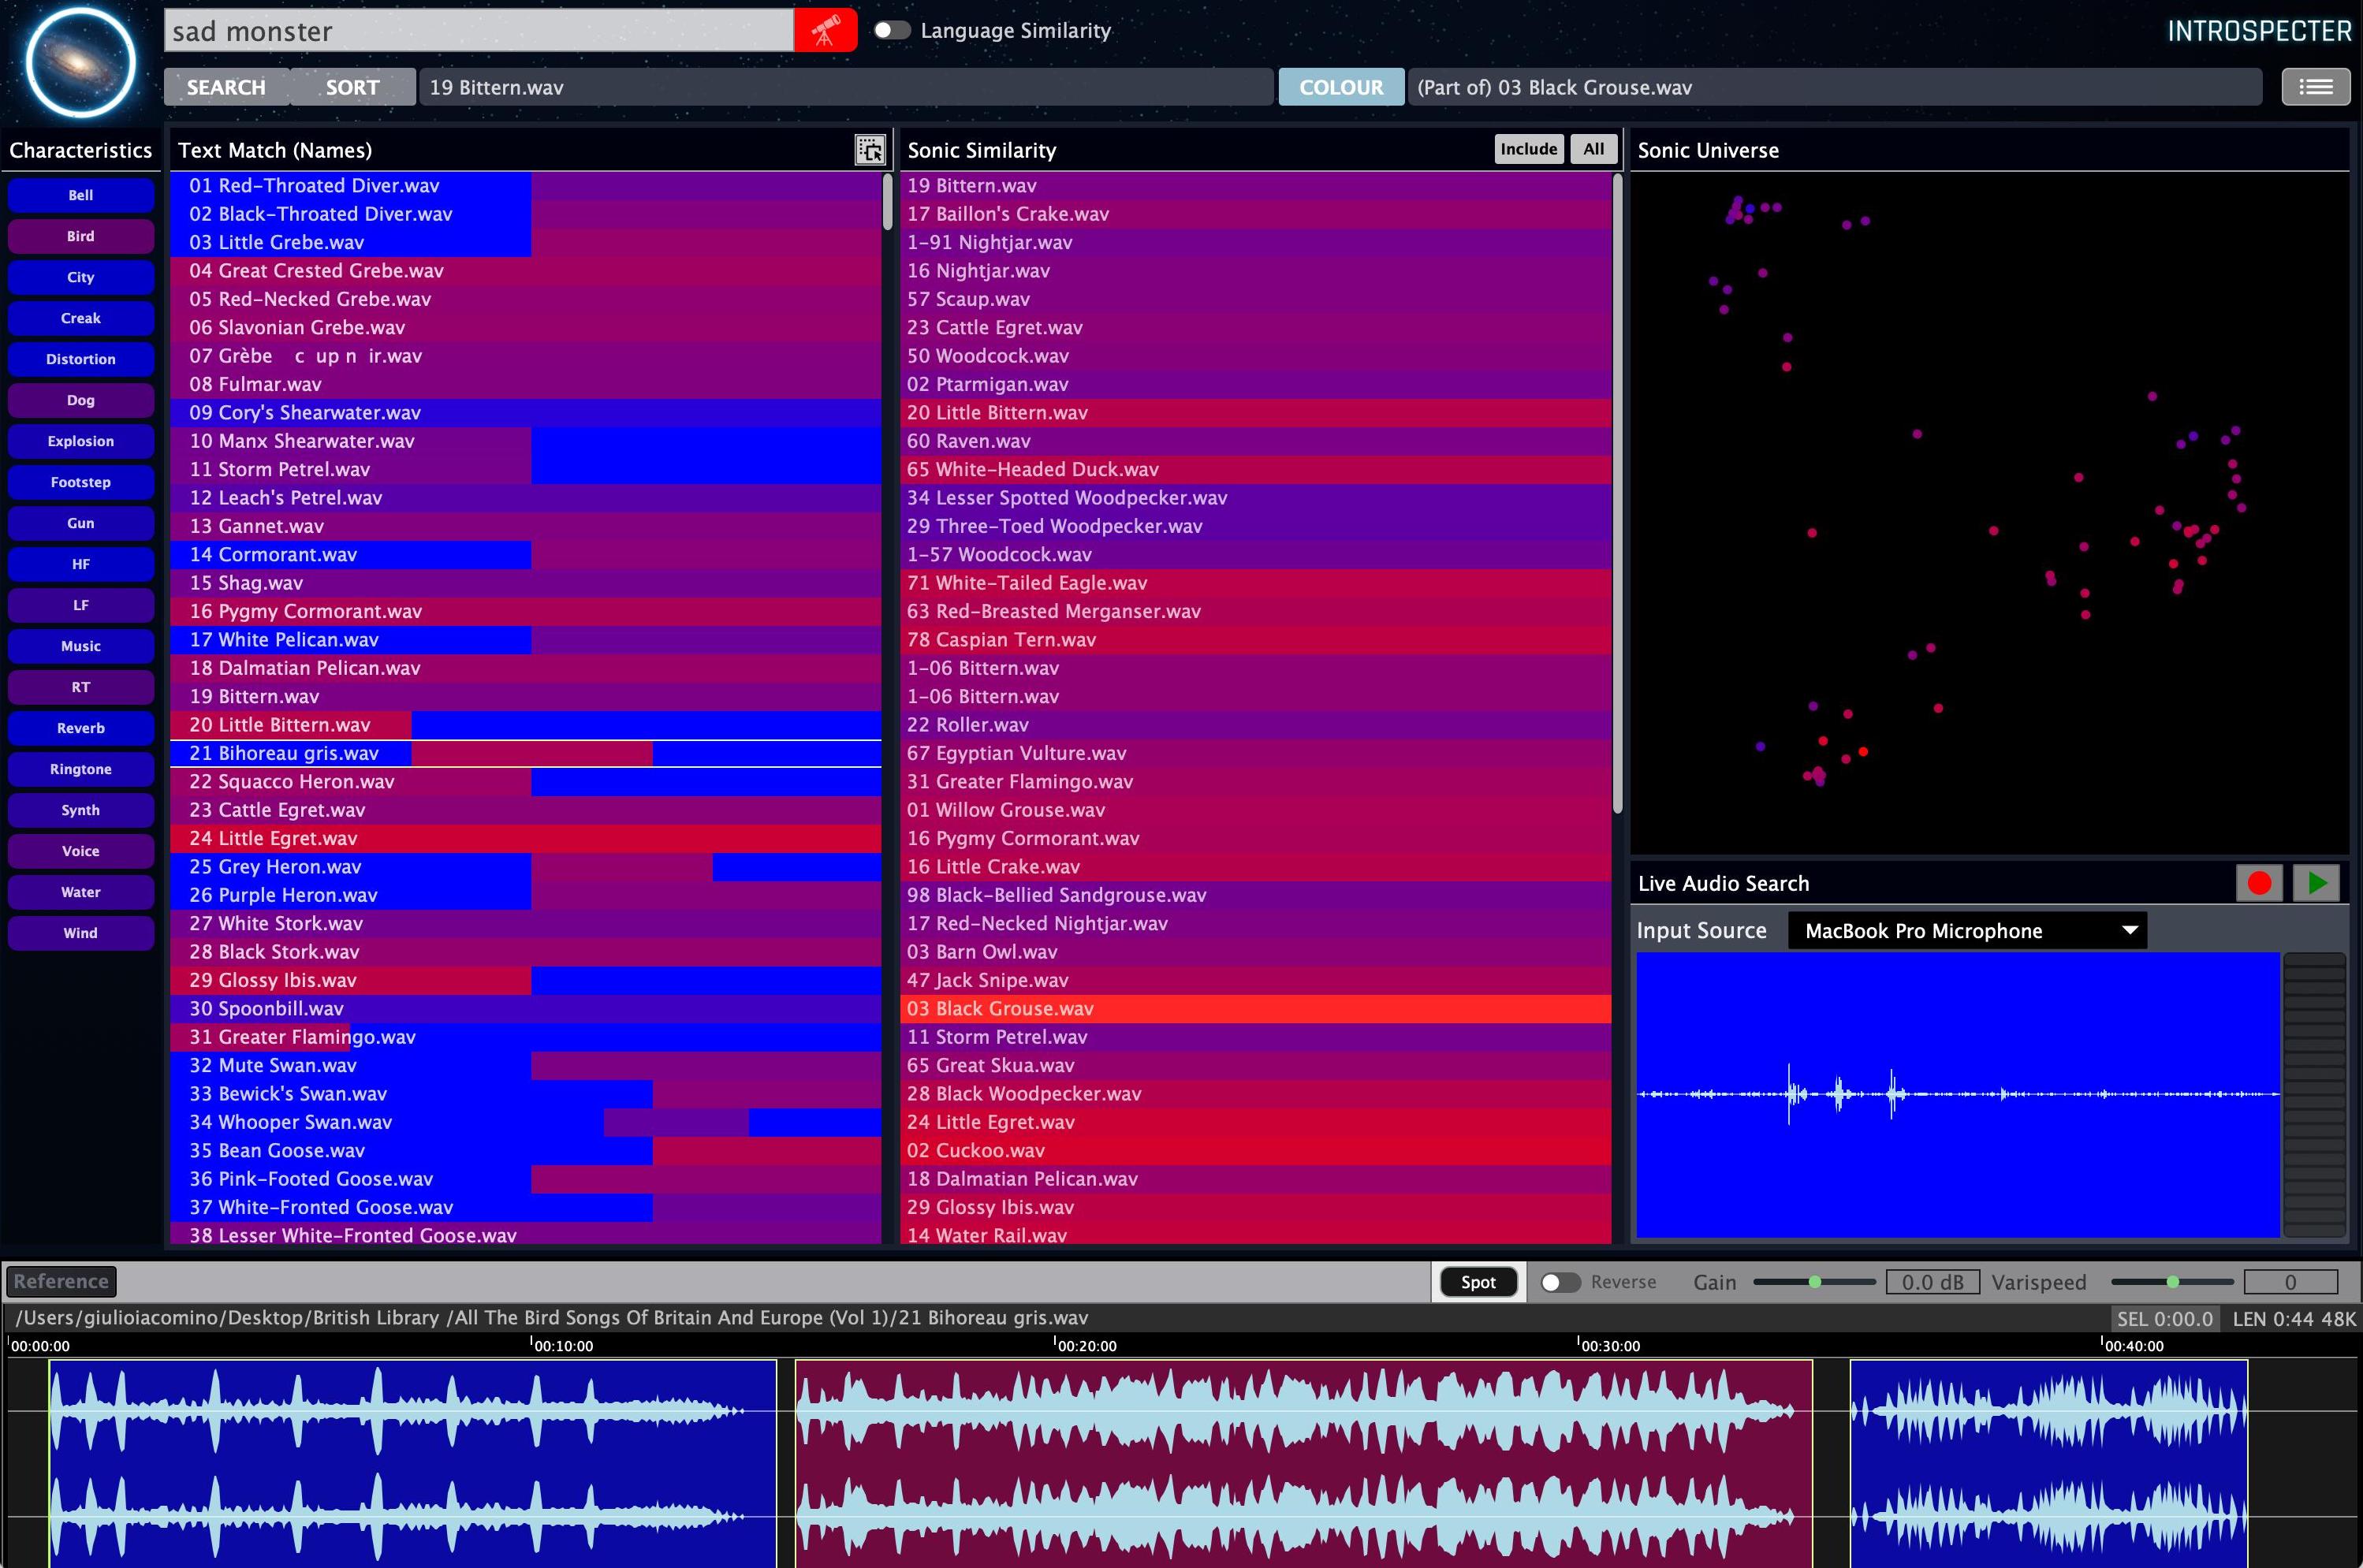2363x1568 pixels.
Task: Click the selection icon in Text Match header
Action: point(870,150)
